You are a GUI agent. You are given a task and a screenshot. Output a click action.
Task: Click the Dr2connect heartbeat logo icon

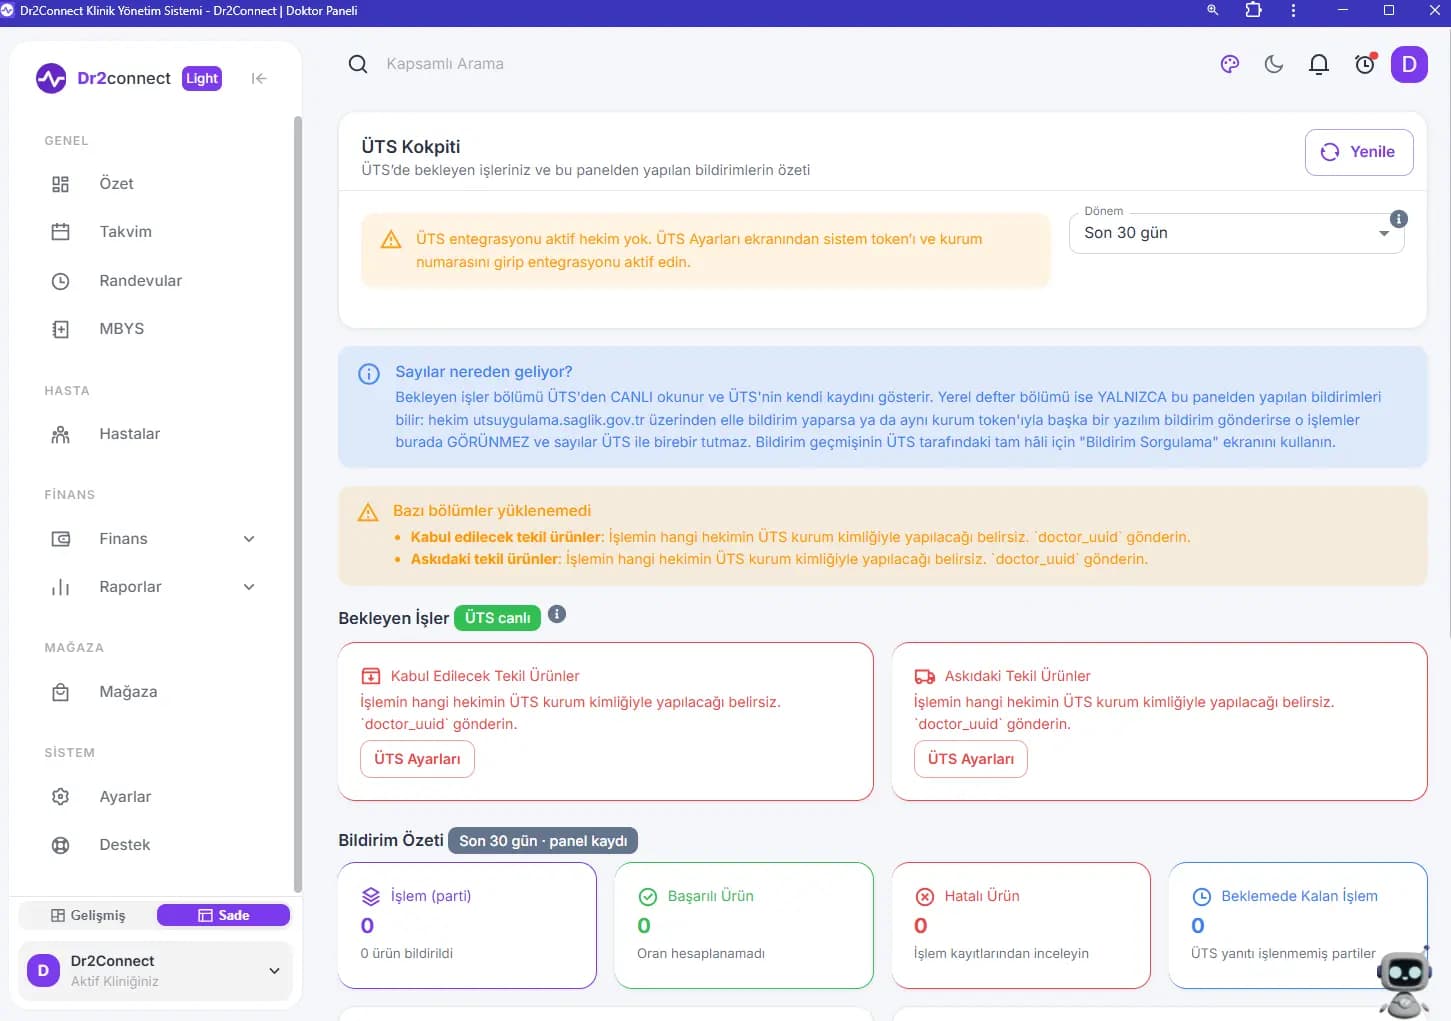(x=51, y=78)
